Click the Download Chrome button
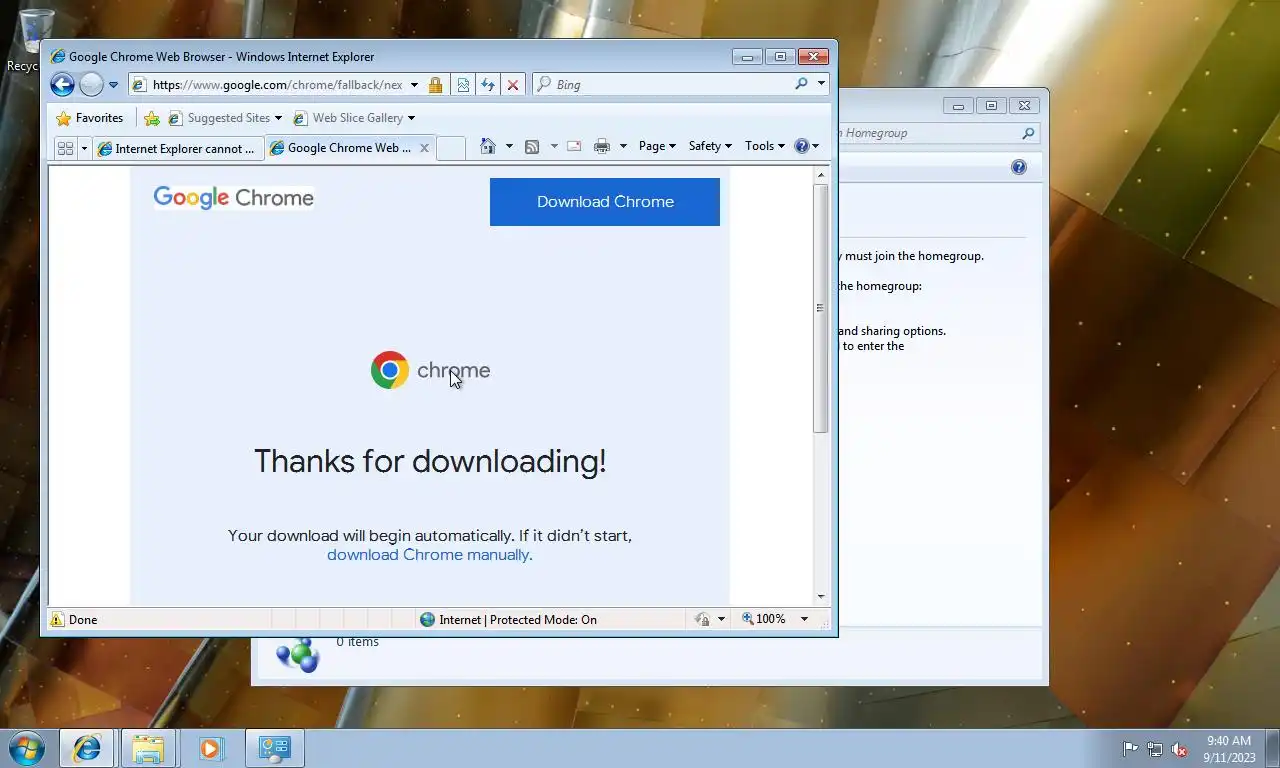Viewport: 1280px width, 768px height. (x=605, y=202)
